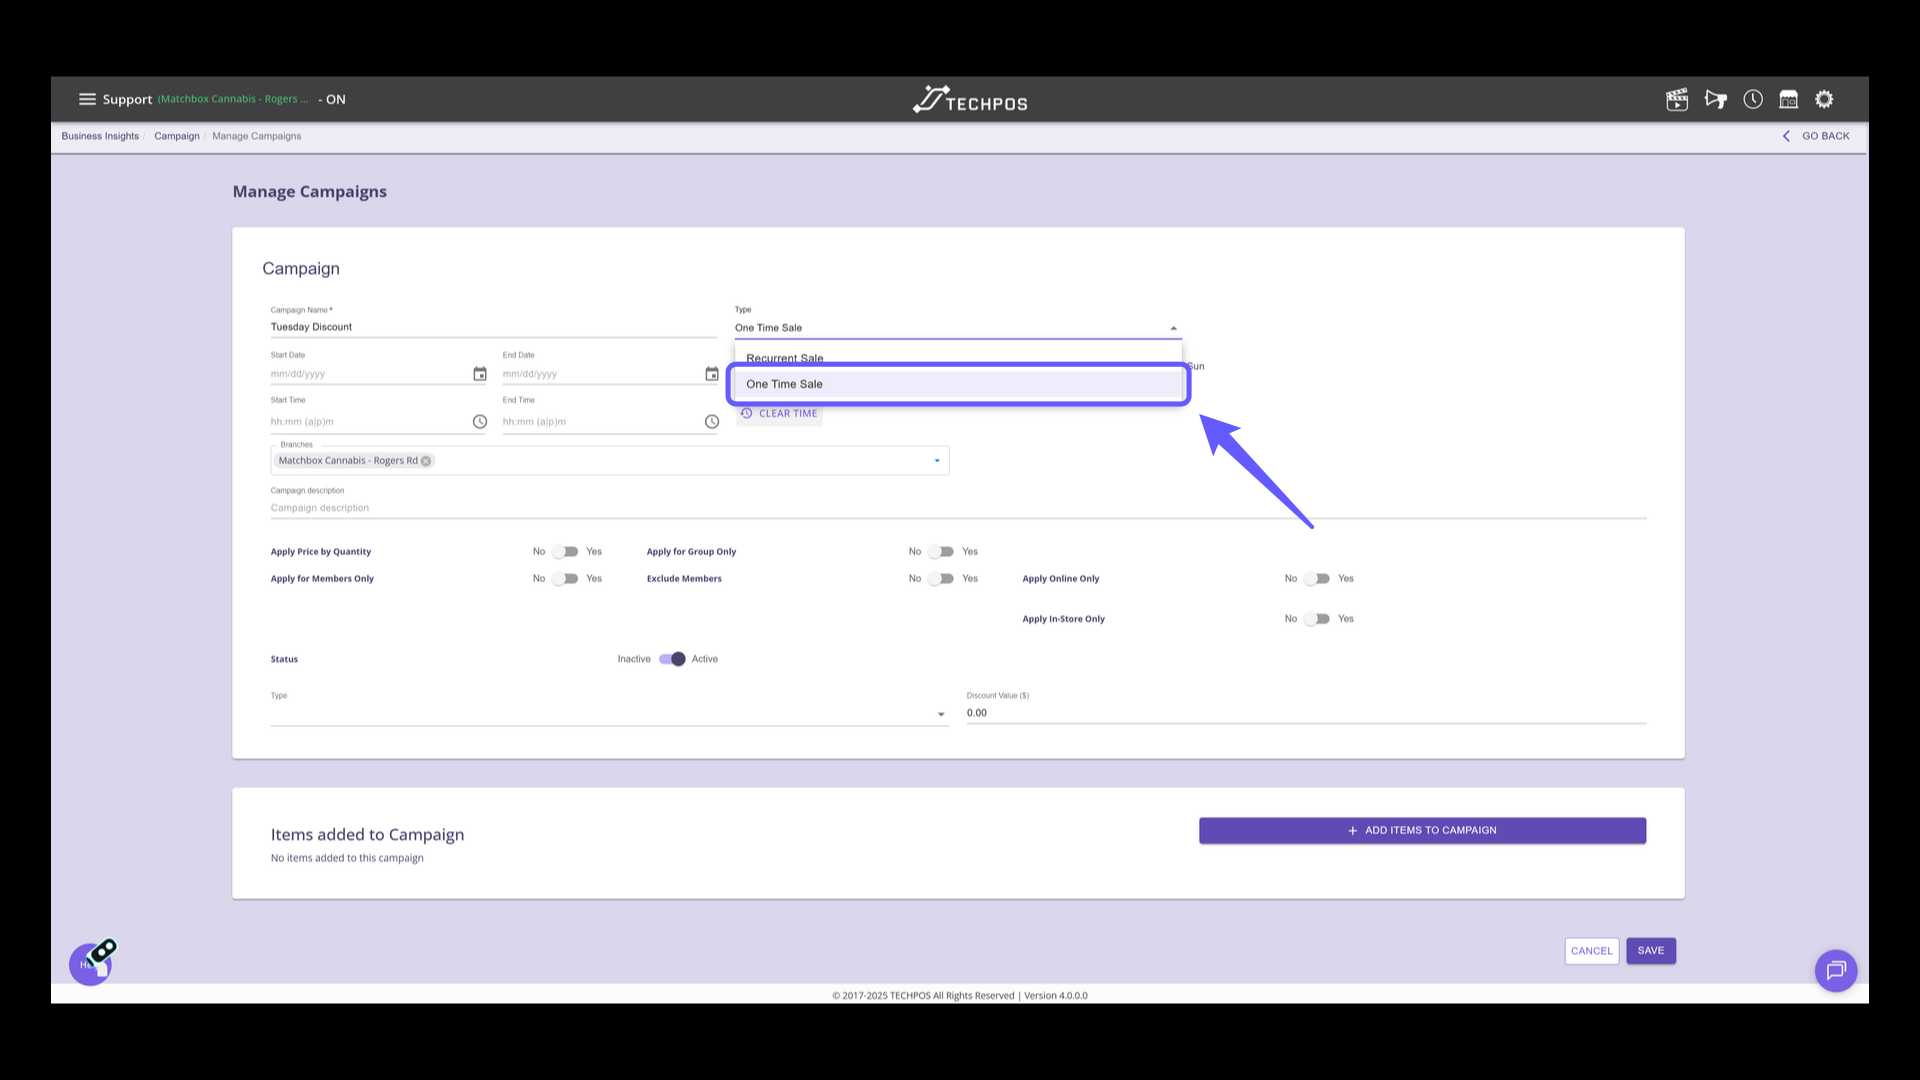Viewport: 1920px width, 1080px height.
Task: Expand the Branches dropdown
Action: click(x=937, y=461)
